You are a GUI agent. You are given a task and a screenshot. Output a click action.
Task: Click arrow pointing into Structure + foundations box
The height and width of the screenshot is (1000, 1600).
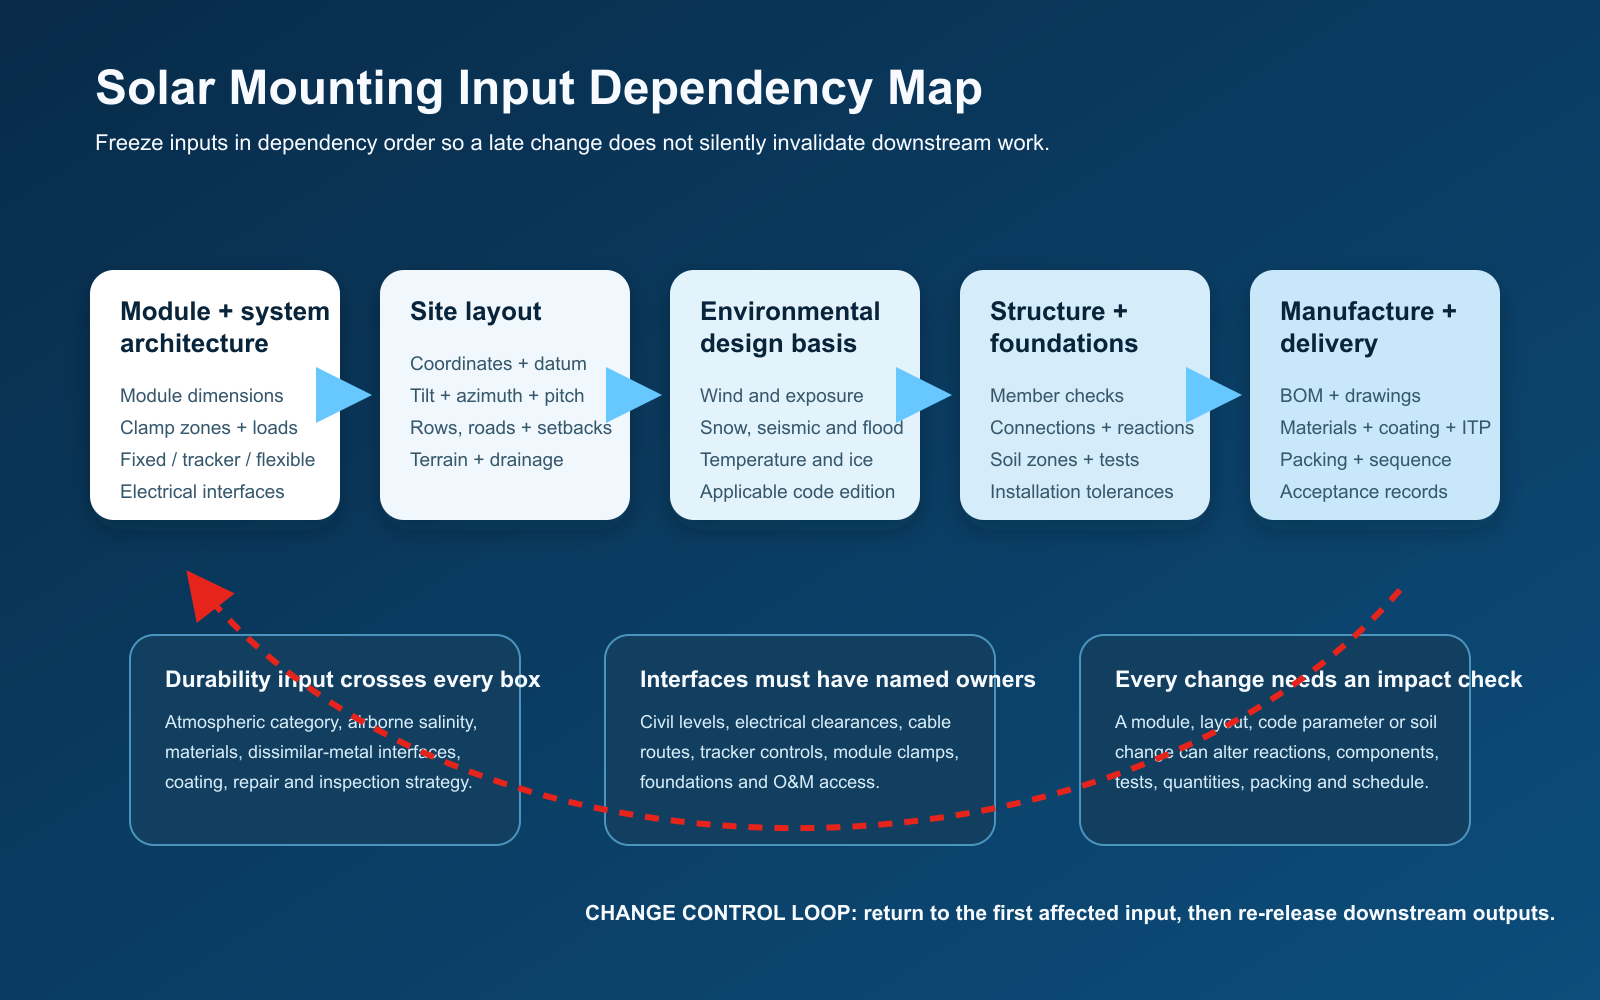pyautogui.click(x=923, y=395)
